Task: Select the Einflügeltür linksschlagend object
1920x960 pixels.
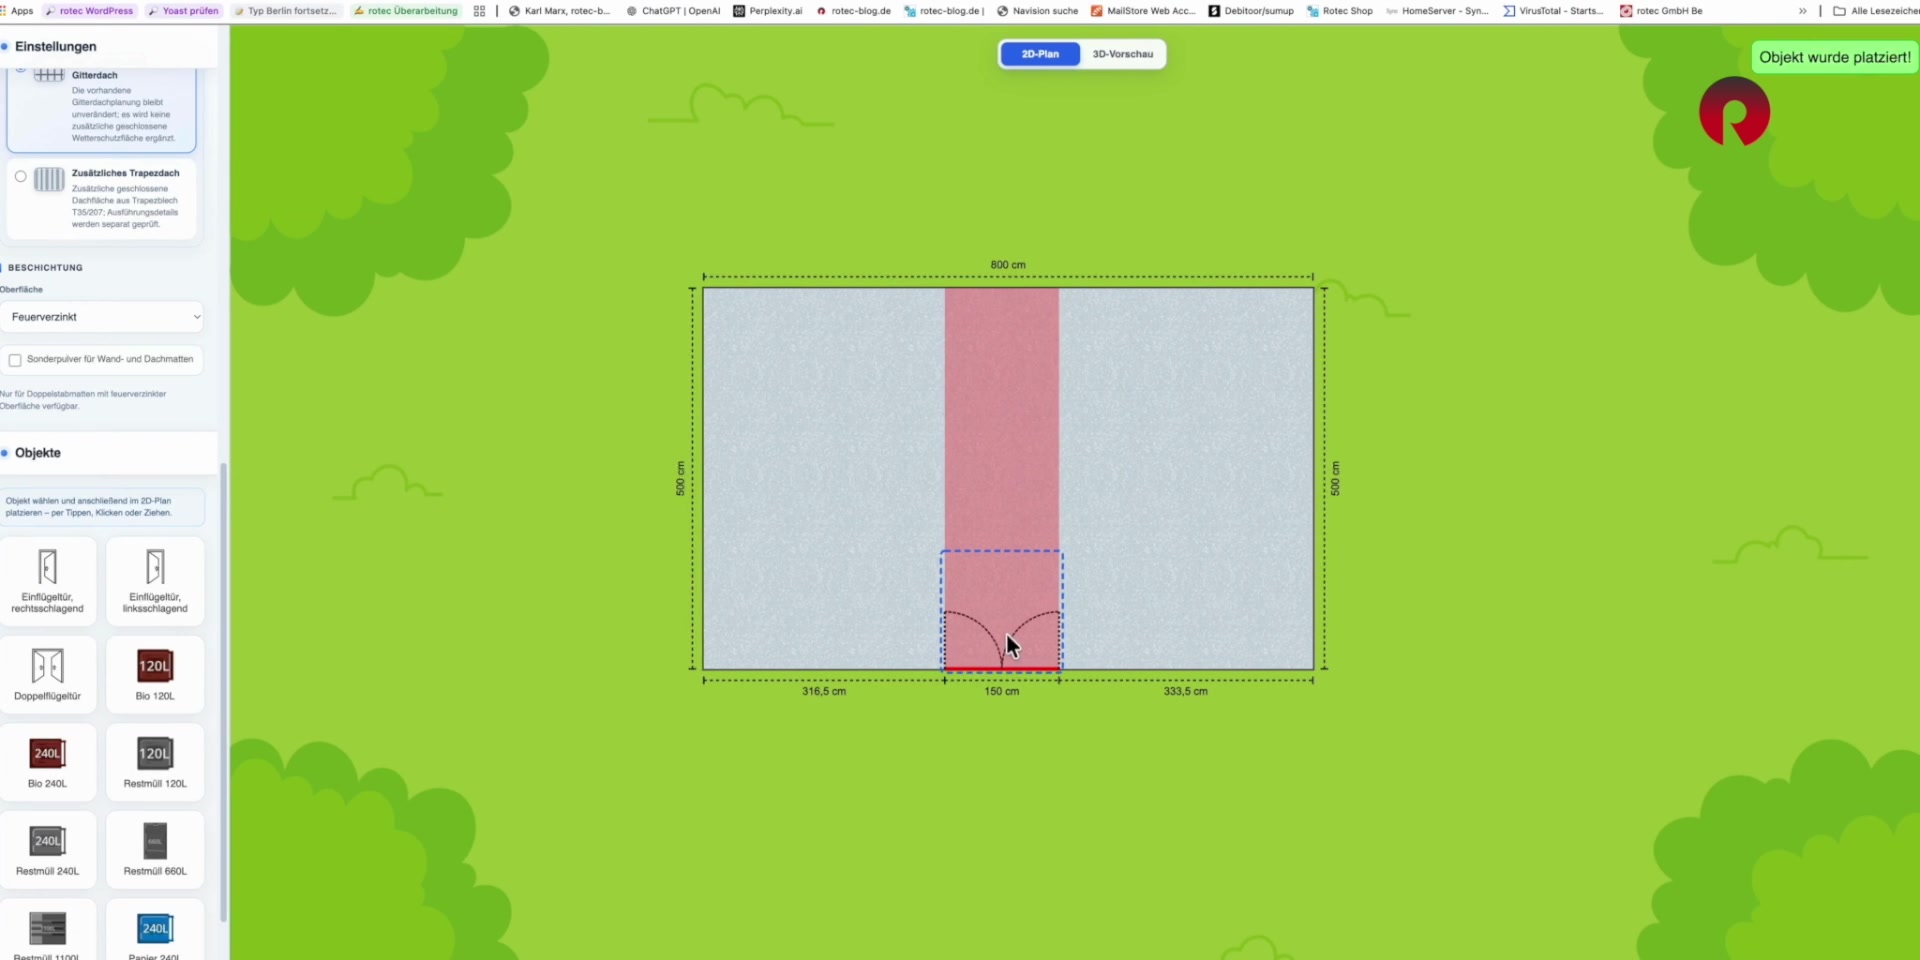Action: (x=155, y=581)
